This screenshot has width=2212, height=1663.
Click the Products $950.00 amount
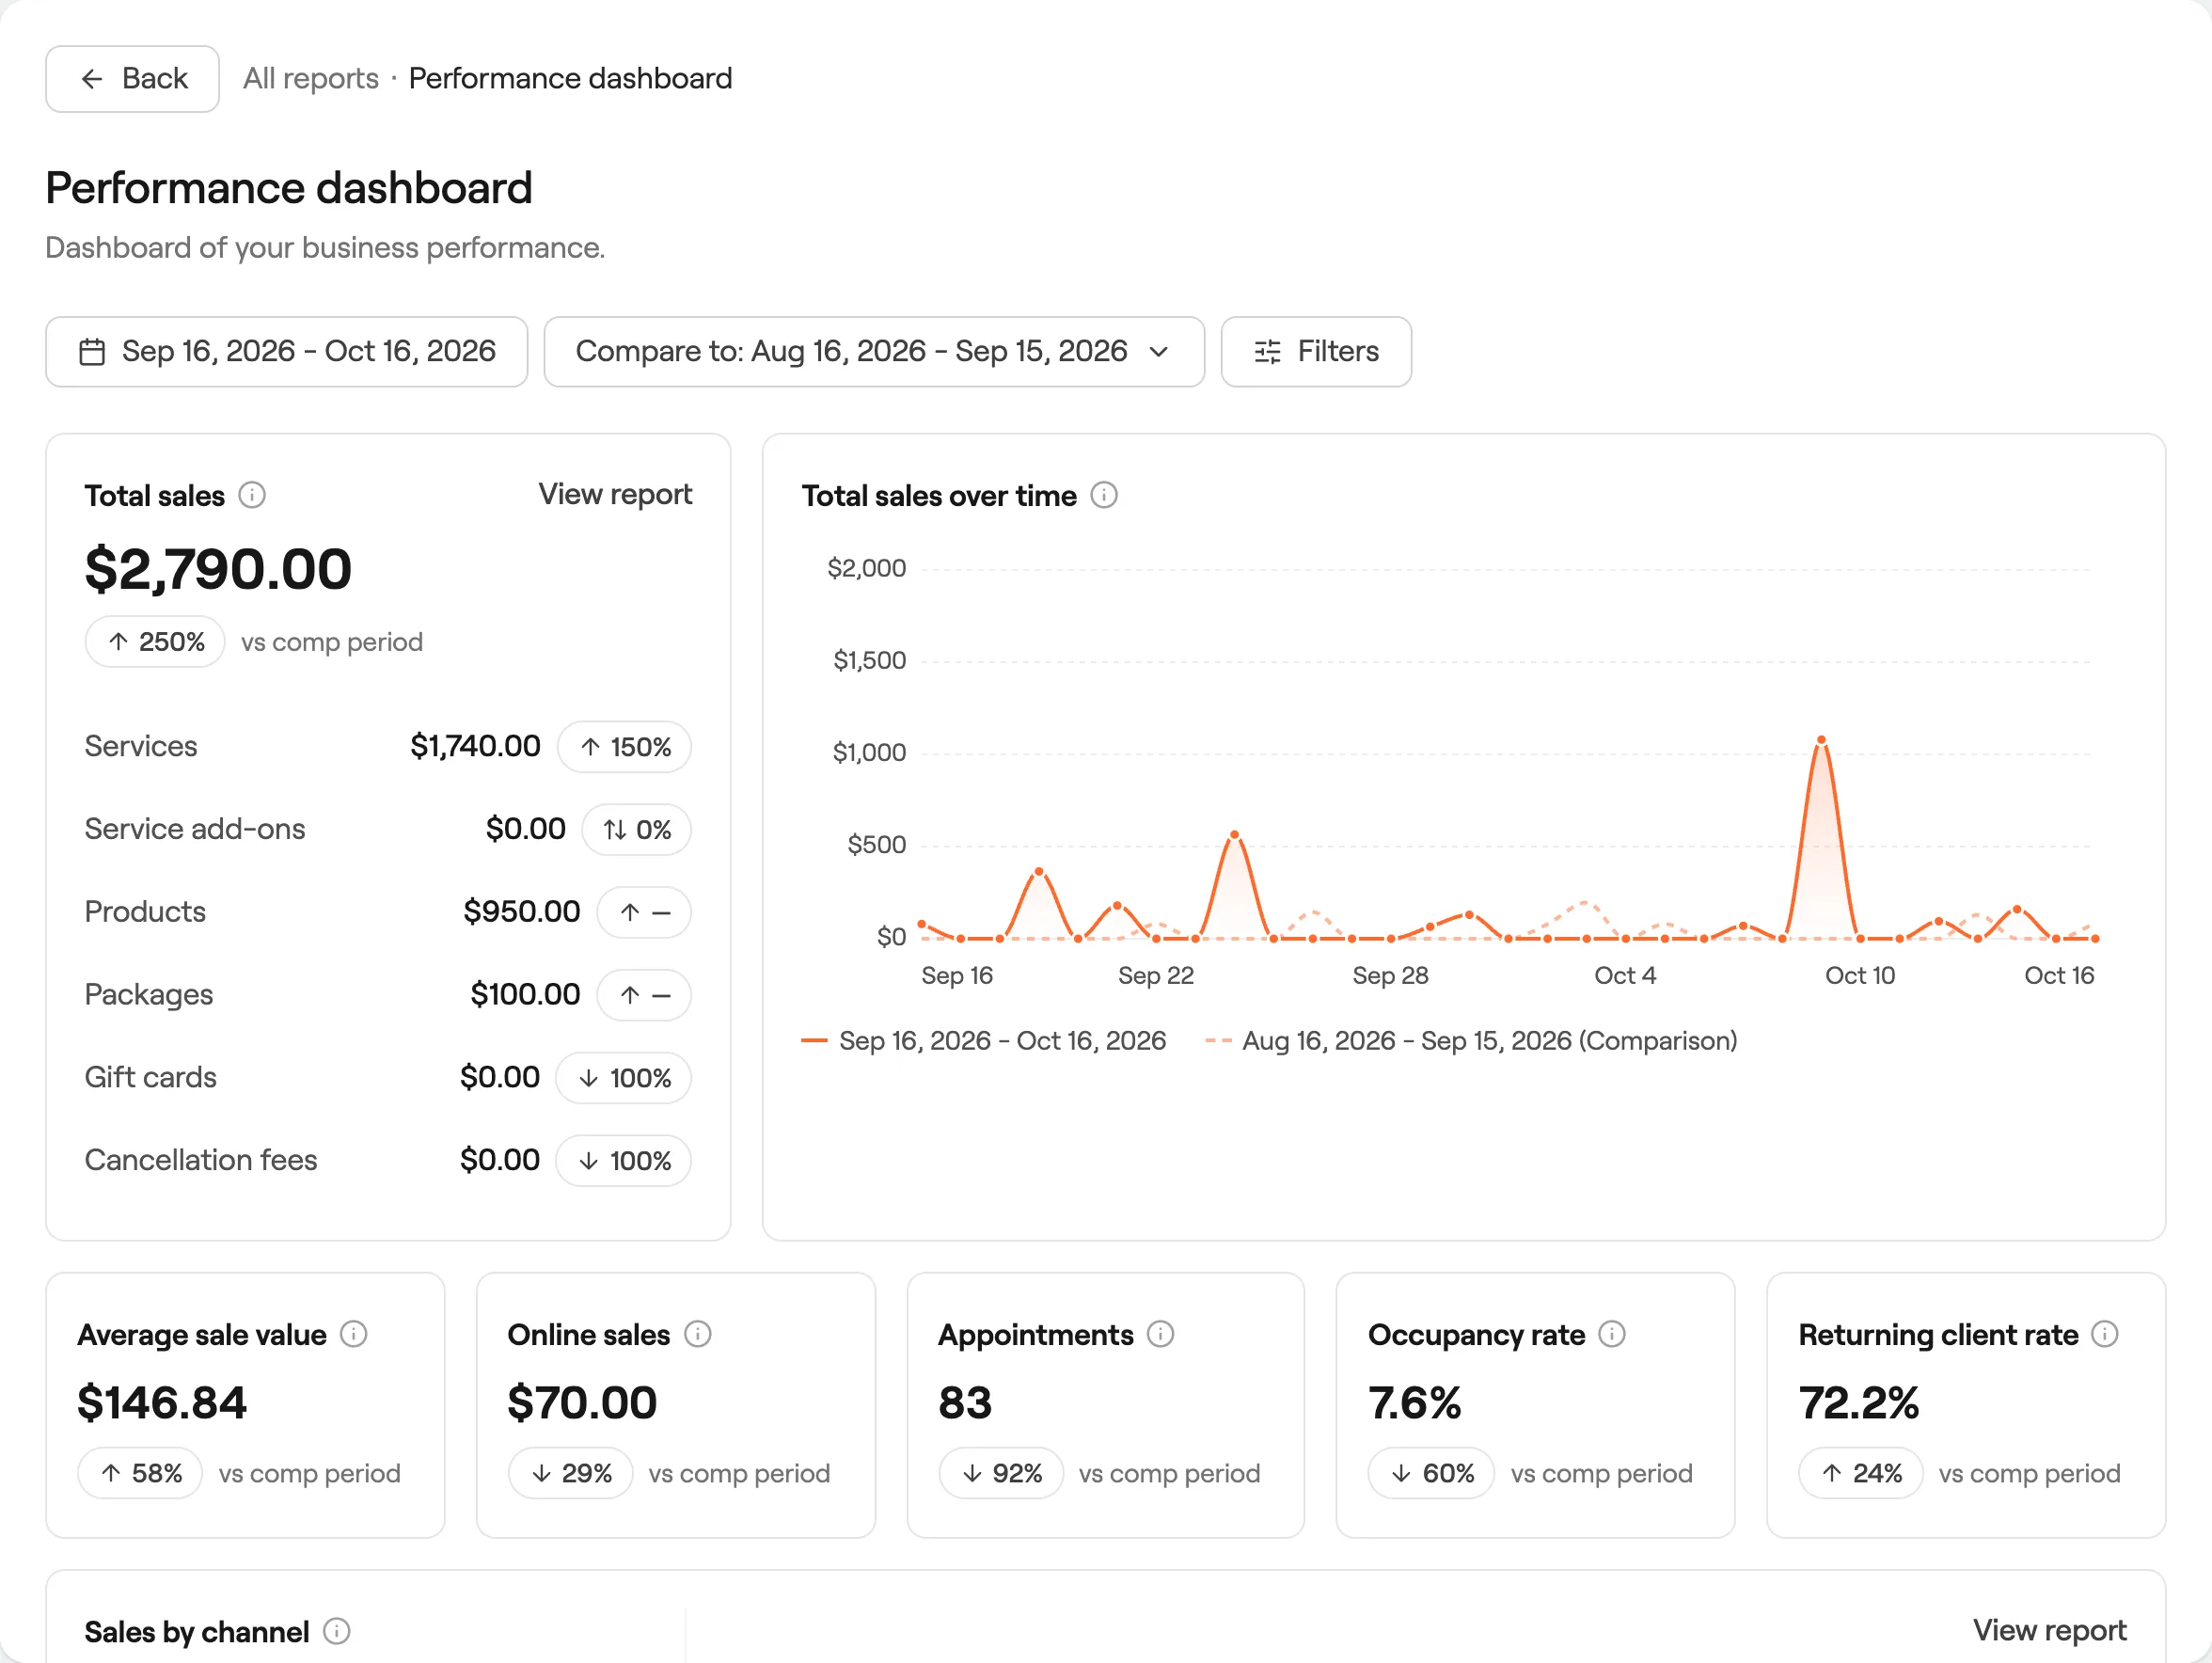click(x=522, y=912)
